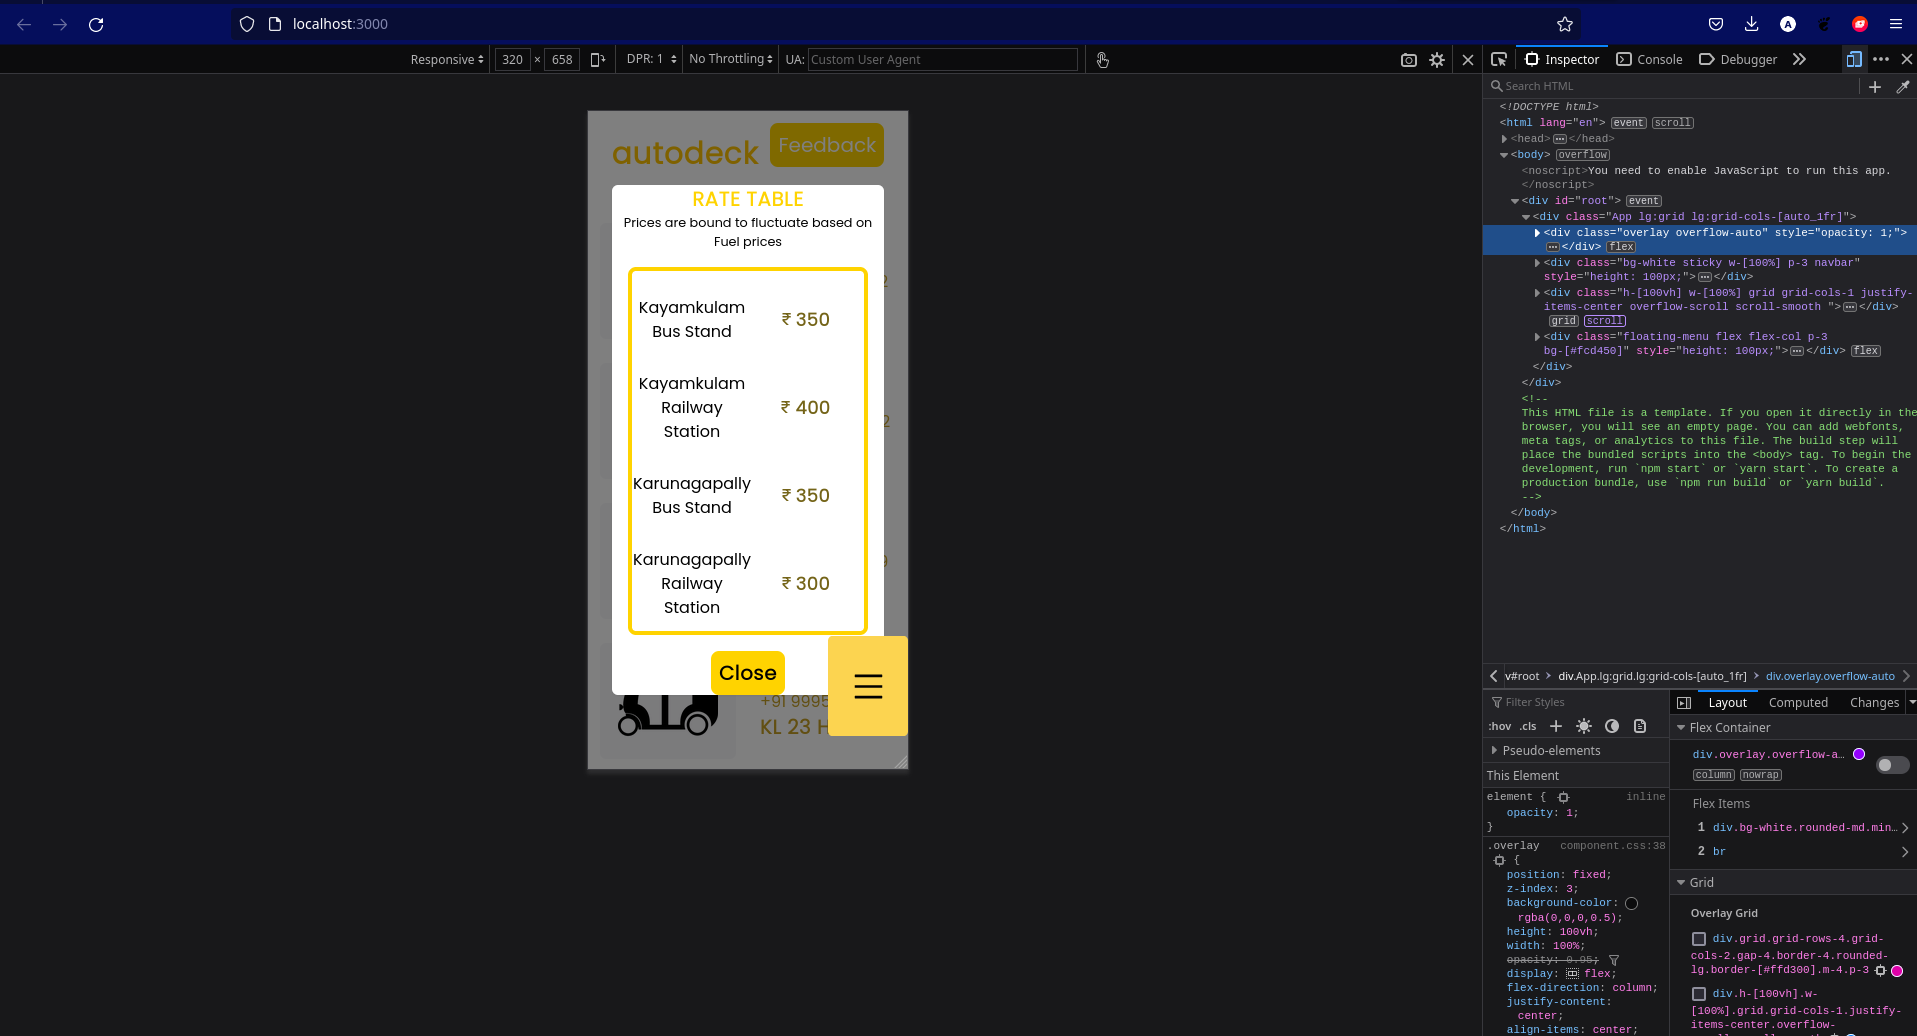Viewport: 1917px width, 1036px height.
Task: Open the Computed styles tab
Action: (x=1797, y=702)
